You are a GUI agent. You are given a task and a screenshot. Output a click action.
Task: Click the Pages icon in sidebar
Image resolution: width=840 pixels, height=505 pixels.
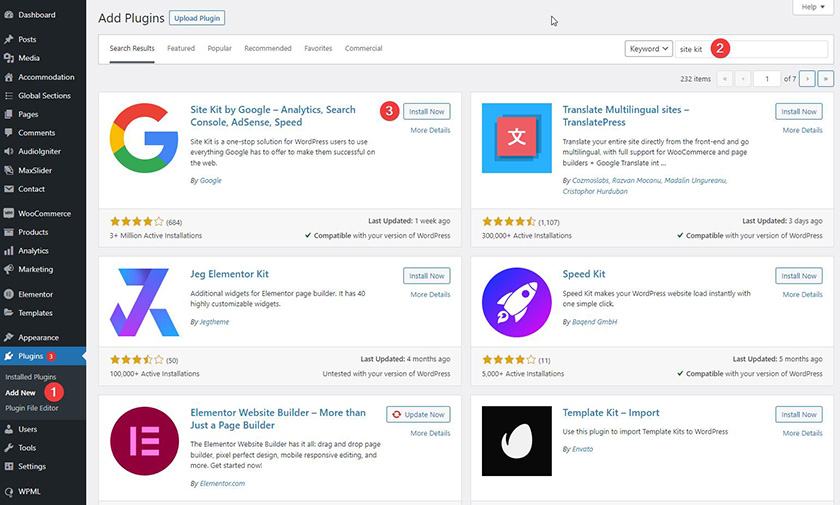click(x=9, y=114)
